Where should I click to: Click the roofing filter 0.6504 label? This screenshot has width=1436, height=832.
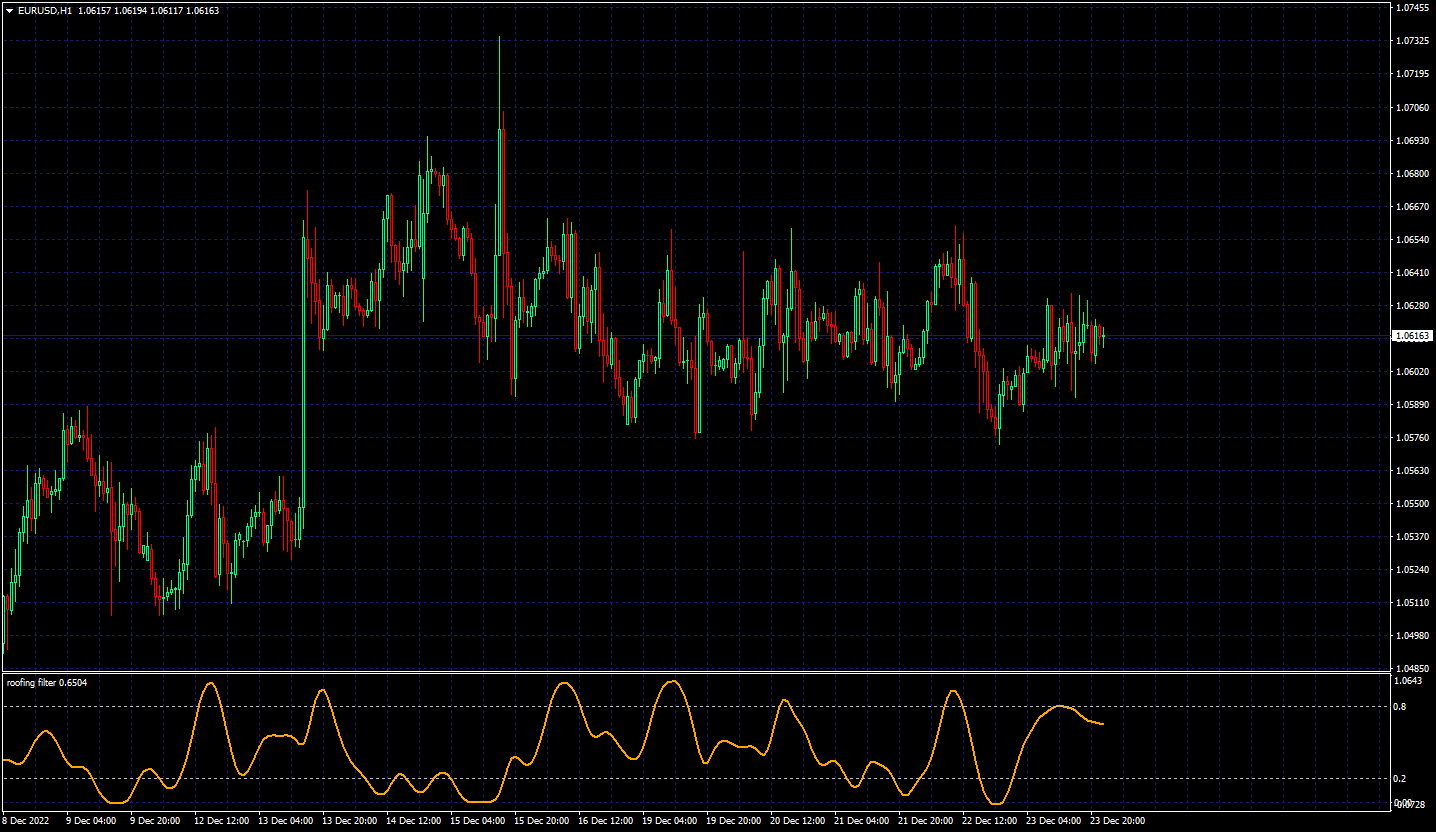[x=47, y=682]
